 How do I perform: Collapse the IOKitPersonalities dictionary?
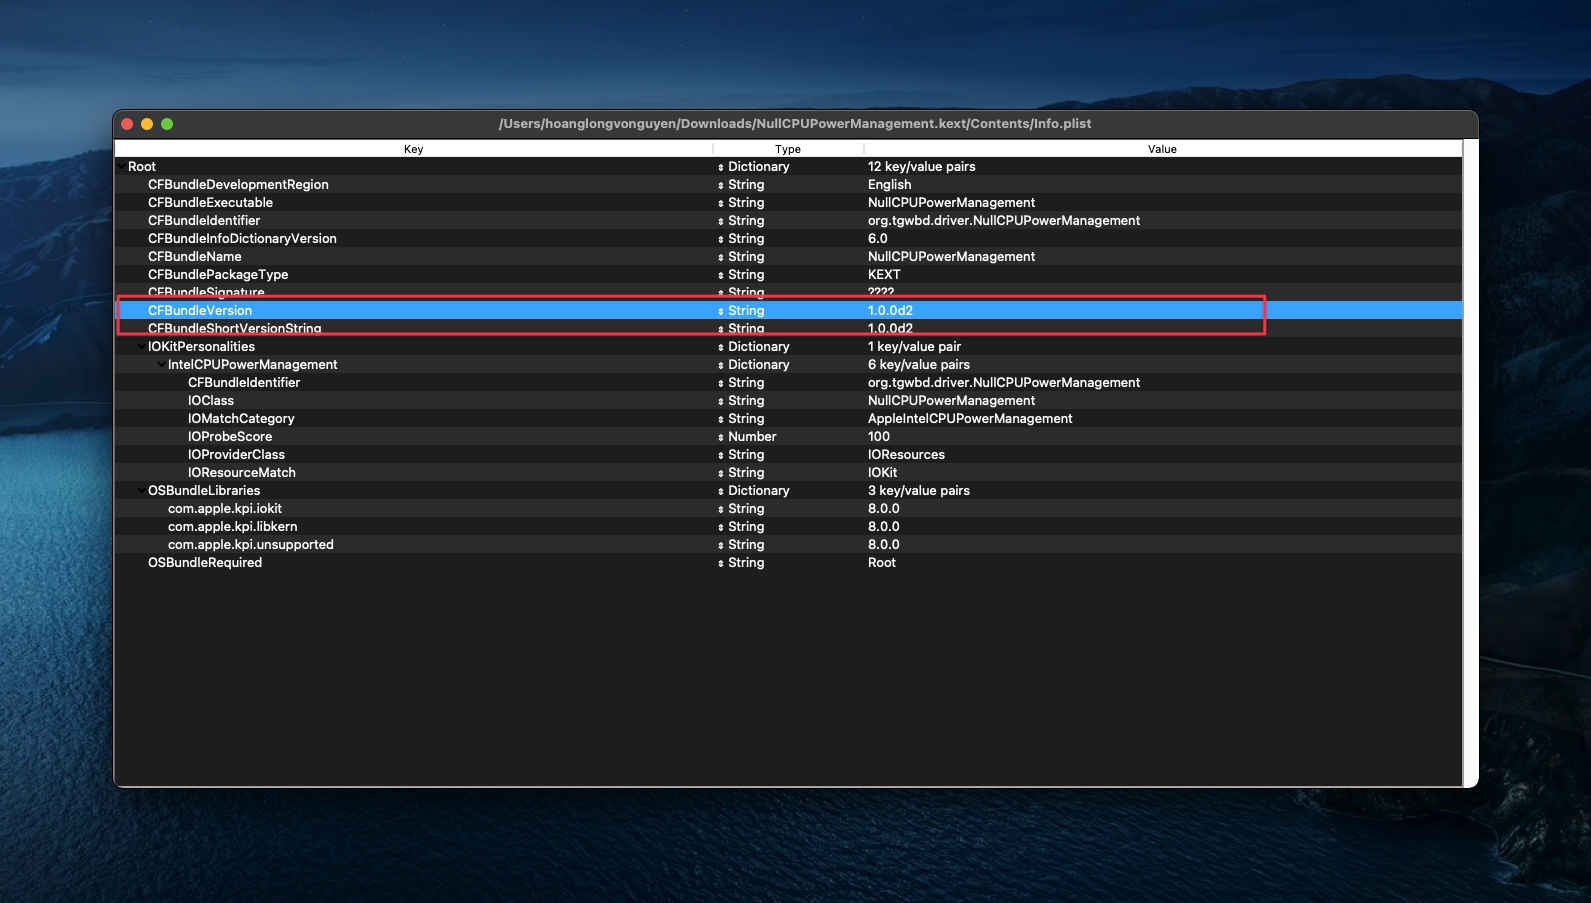(140, 347)
